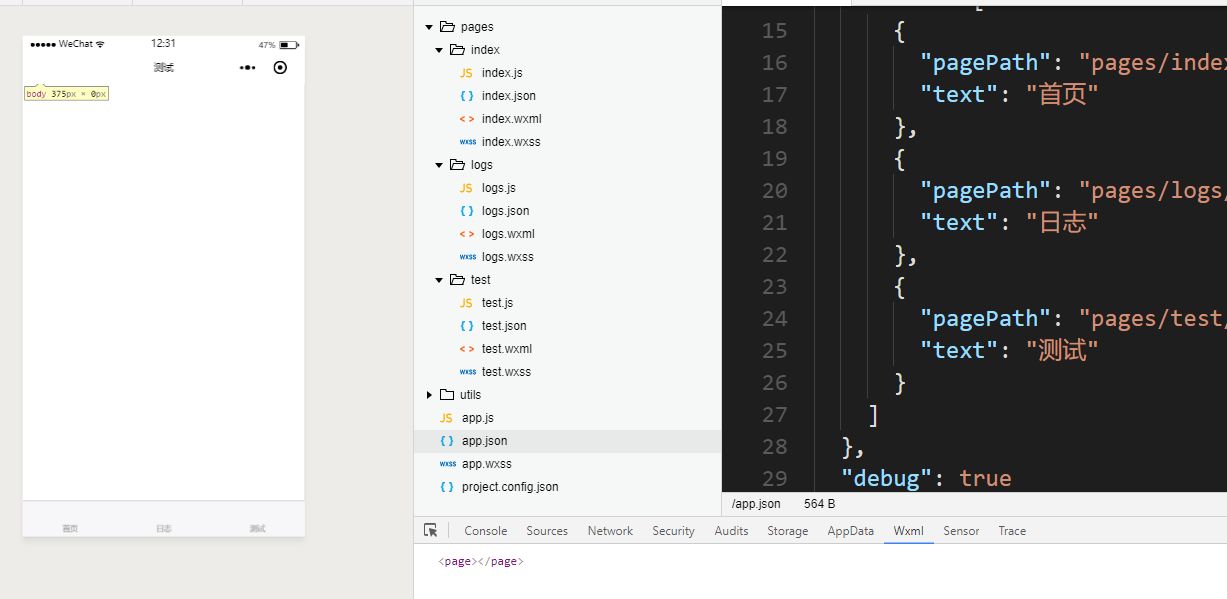Open the Network tab
The image size is (1227, 599).
point(610,531)
